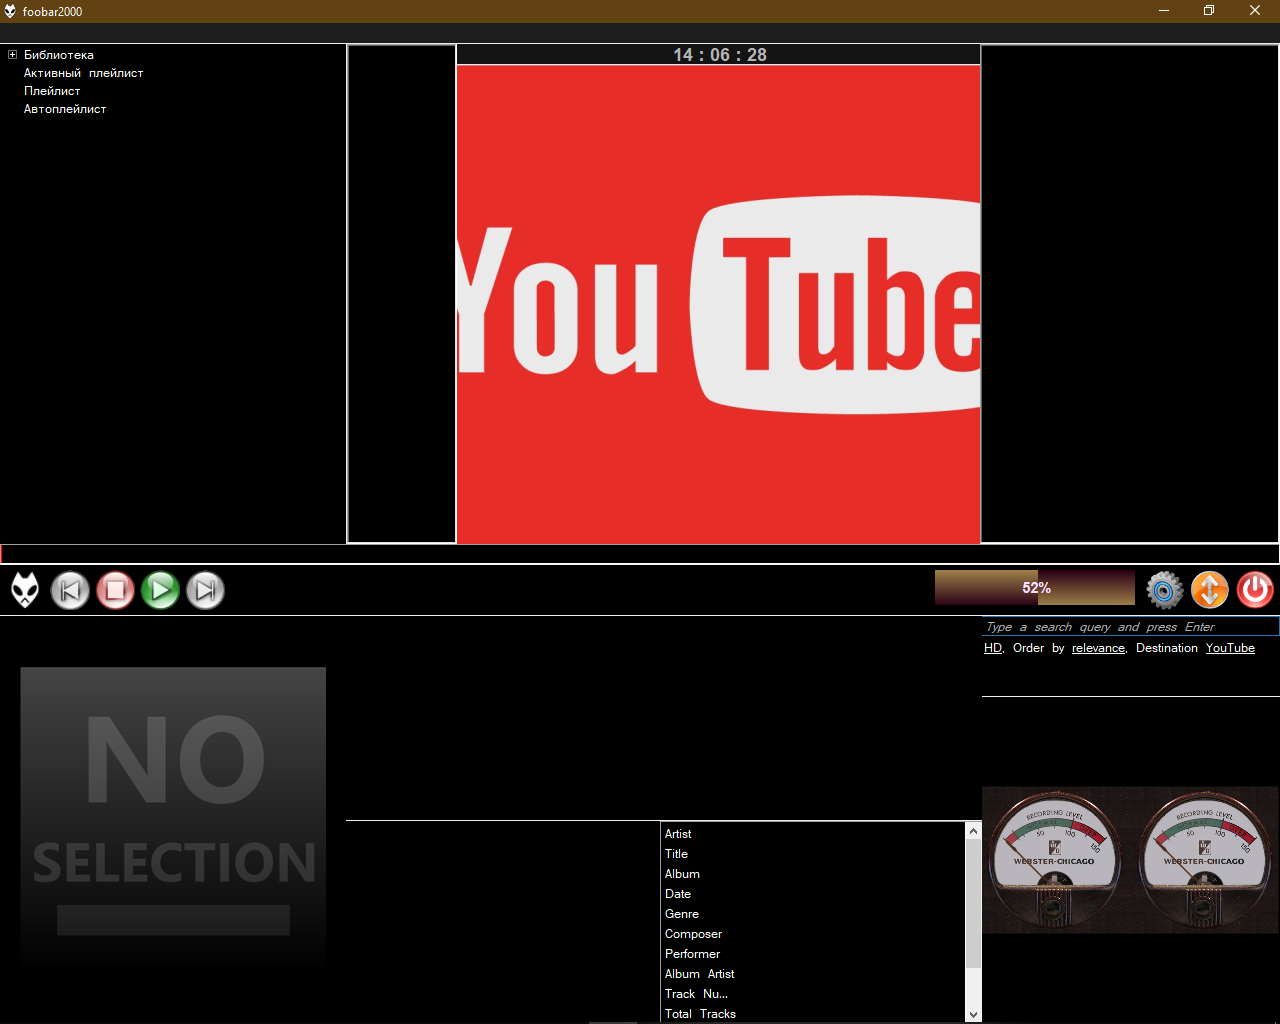
Task: Adjust the volume bar showing 52%
Action: click(1034, 588)
